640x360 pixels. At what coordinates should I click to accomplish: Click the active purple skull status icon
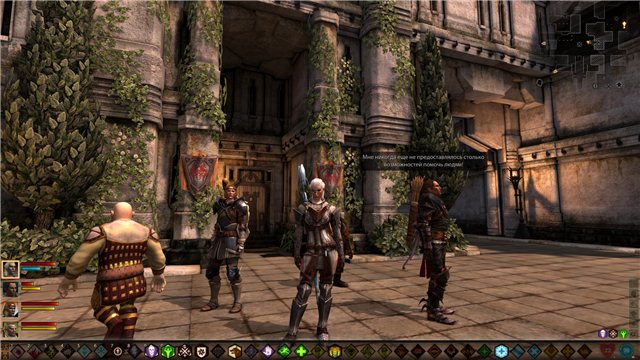(x=602, y=334)
